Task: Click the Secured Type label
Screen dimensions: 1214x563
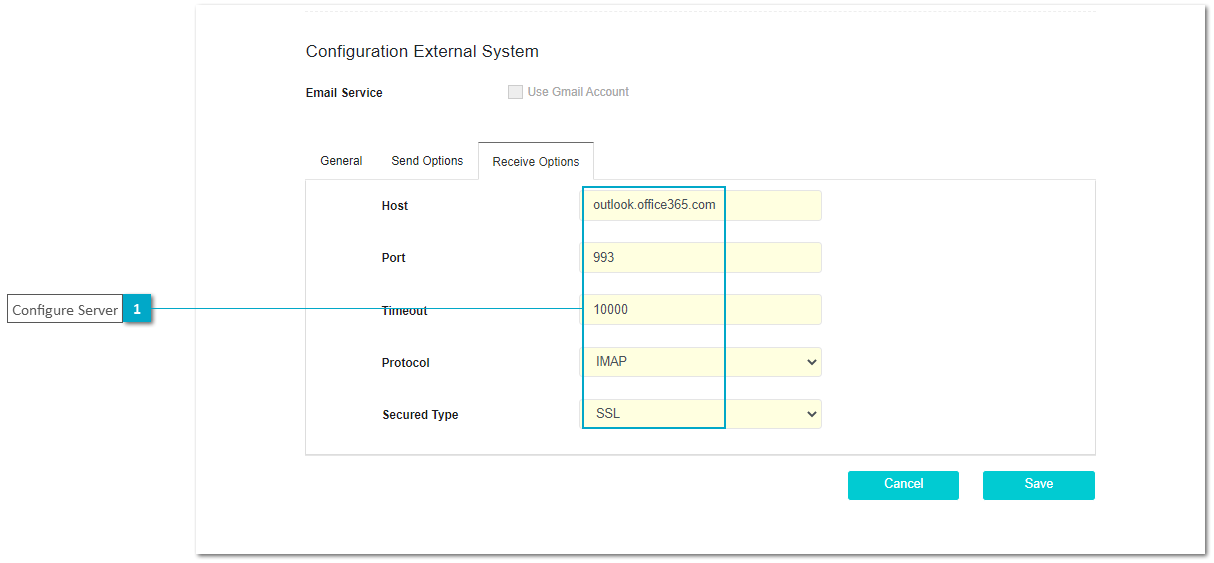Action: (x=420, y=415)
